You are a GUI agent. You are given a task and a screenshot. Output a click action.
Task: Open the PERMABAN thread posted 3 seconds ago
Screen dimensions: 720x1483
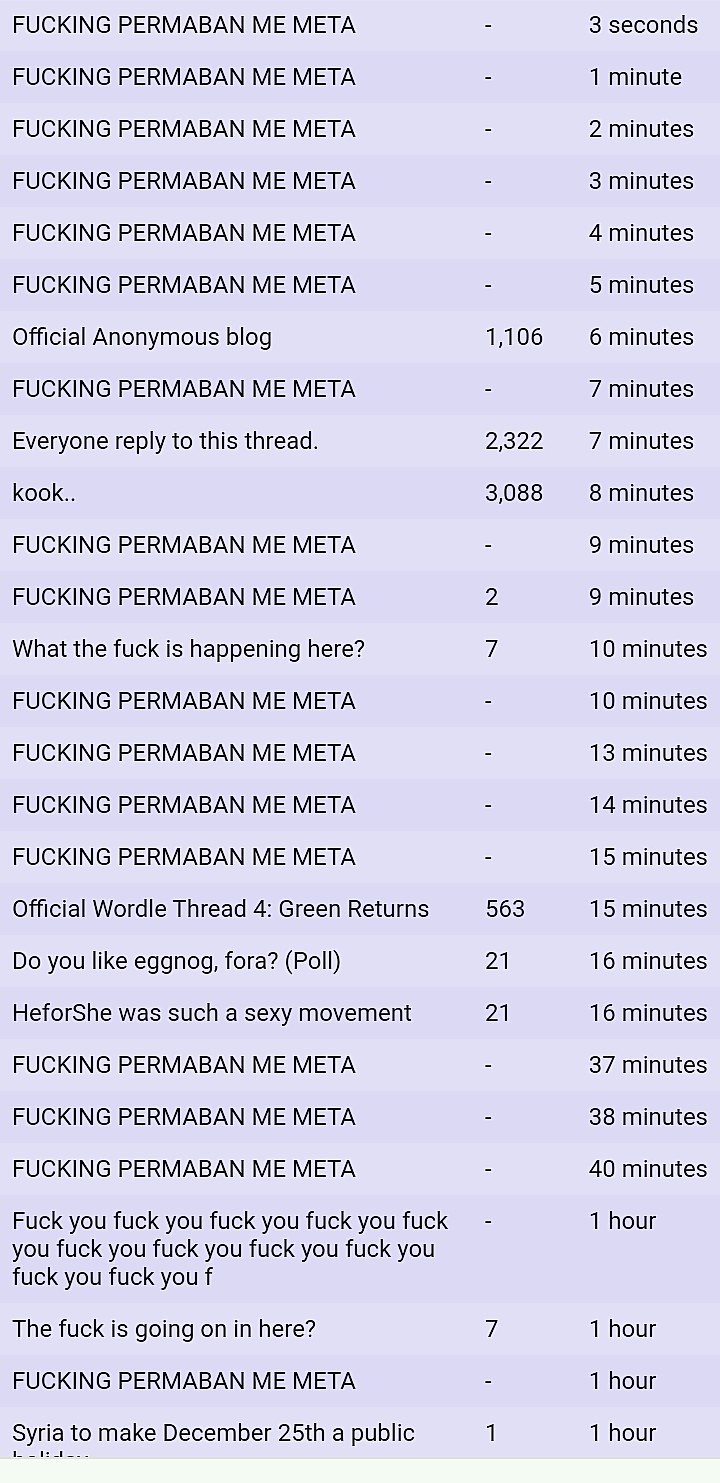pyautogui.click(x=184, y=25)
